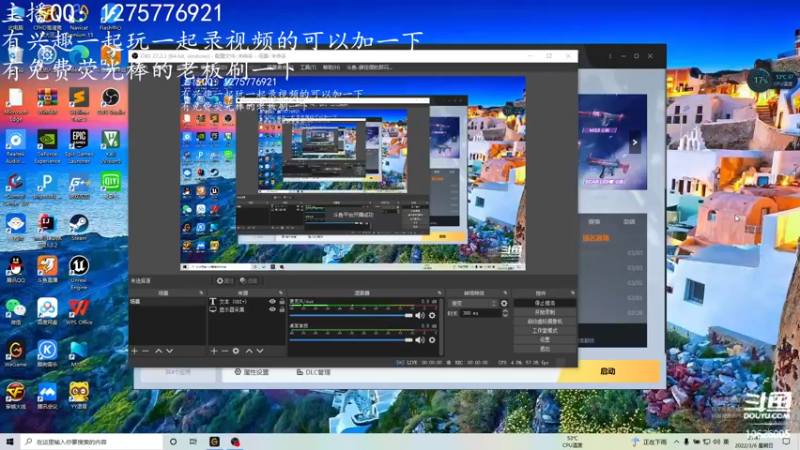Move the selected source down
800x450 pixels.
pyautogui.click(x=260, y=351)
